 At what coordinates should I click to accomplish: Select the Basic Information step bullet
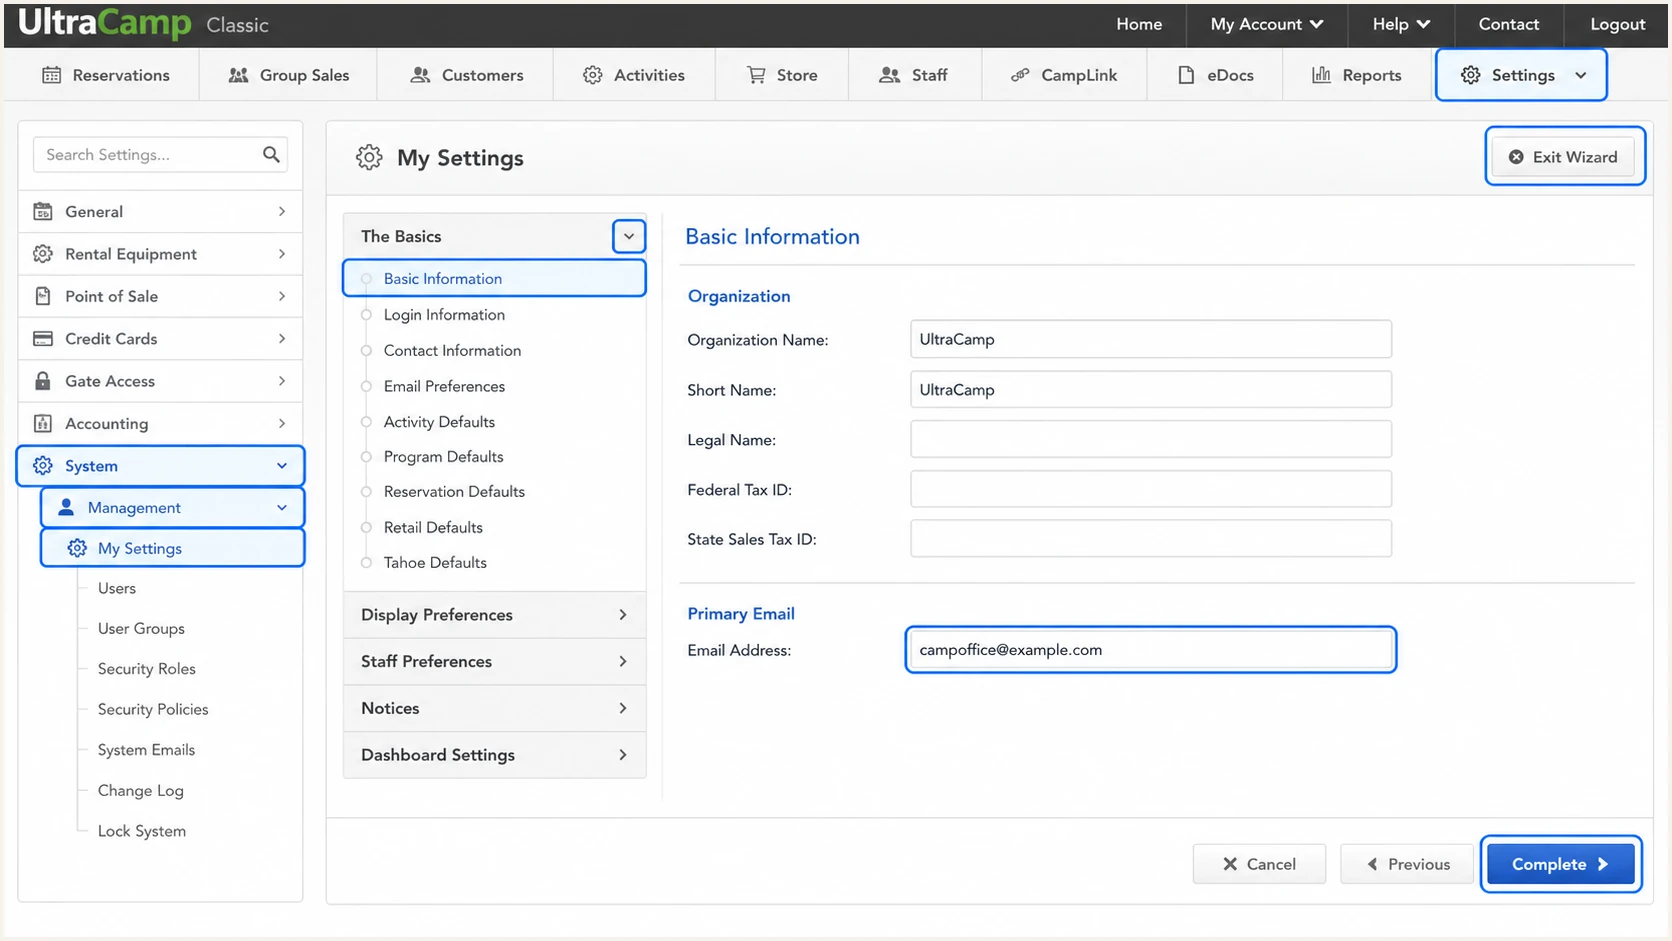(366, 279)
